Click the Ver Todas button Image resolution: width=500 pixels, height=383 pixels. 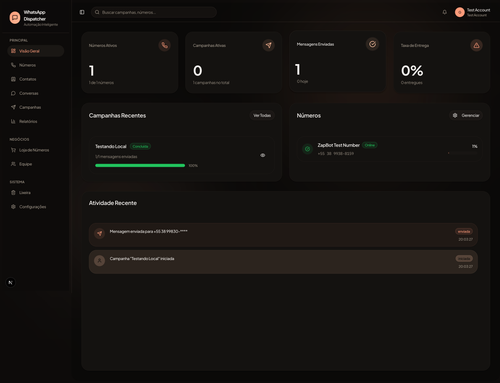pyautogui.click(x=262, y=115)
